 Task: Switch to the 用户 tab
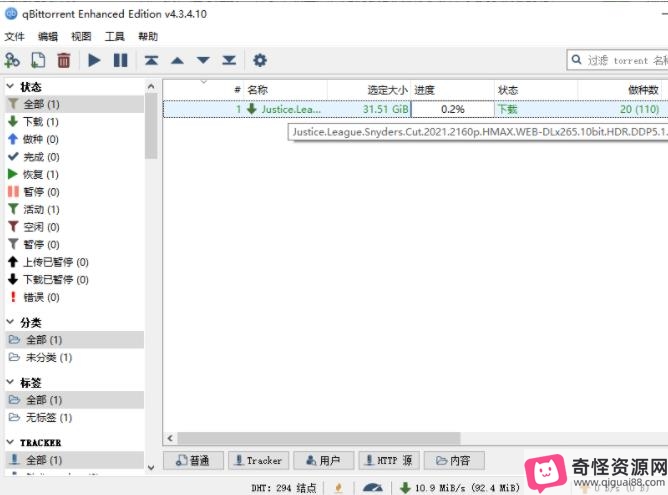pyautogui.click(x=324, y=460)
